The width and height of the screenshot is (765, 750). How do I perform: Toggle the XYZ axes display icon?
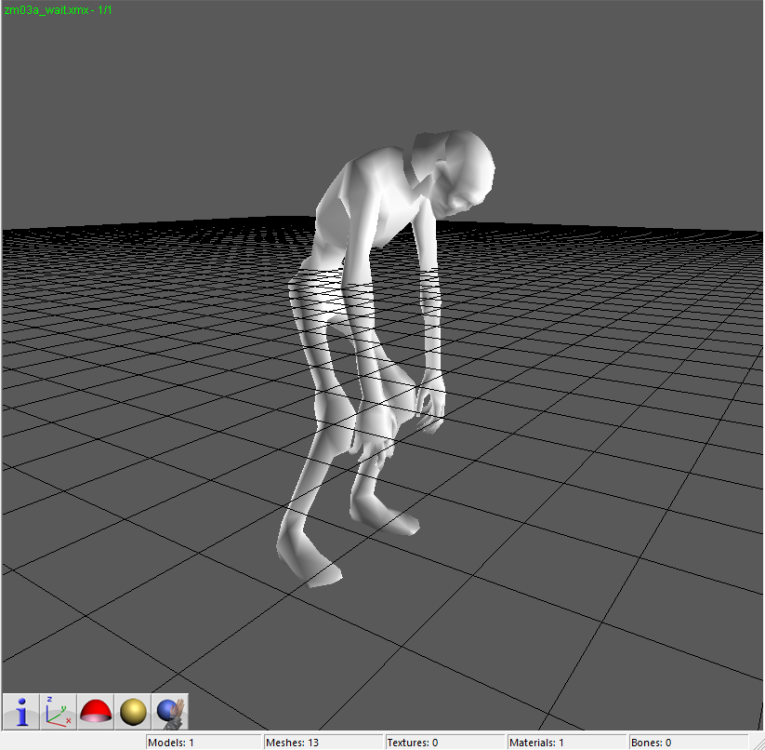click(x=58, y=712)
